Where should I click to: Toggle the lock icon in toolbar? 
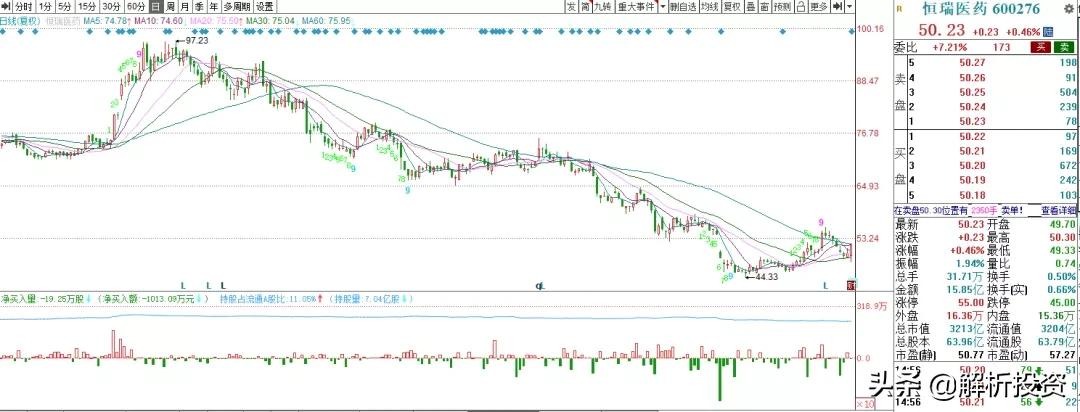(x=800, y=6)
